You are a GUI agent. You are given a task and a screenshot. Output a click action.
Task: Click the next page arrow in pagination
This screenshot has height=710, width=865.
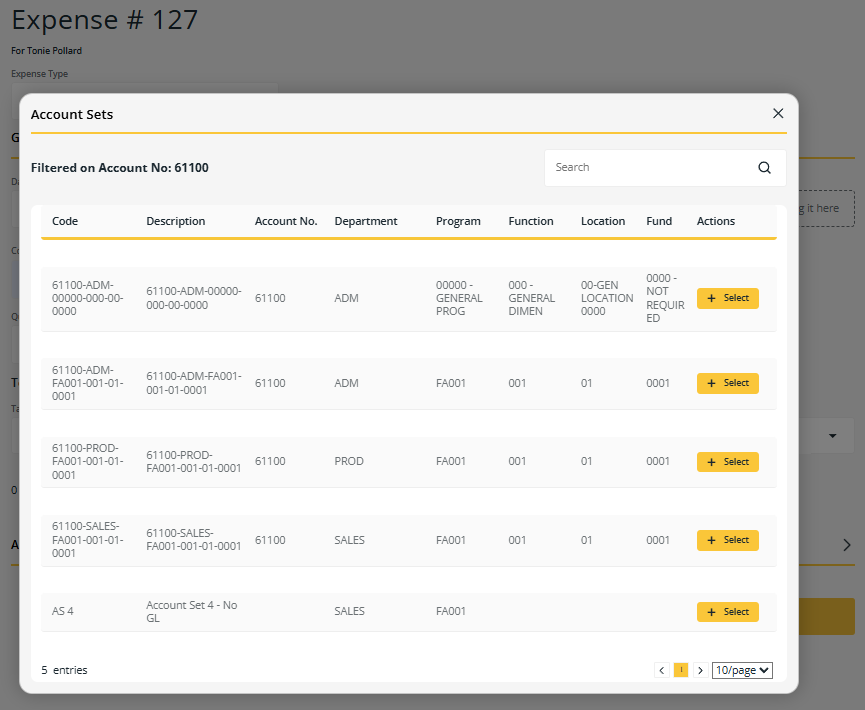[701, 669]
